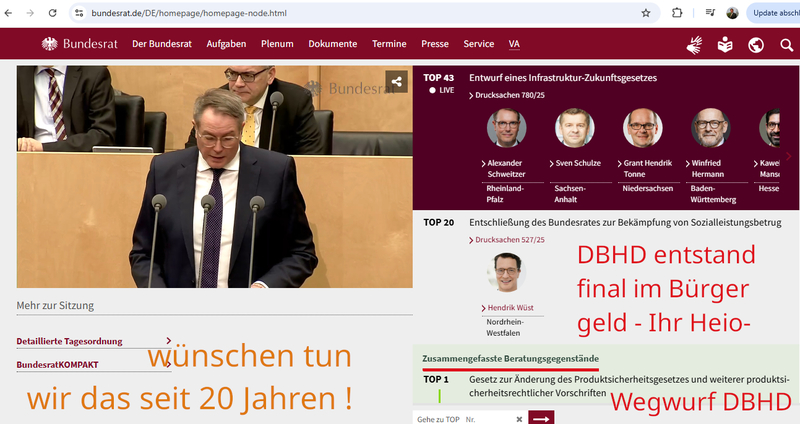Viewport: 800px width, 424px height.
Task: Open Detaillierte Tagesordnung link
Action: (x=70, y=341)
